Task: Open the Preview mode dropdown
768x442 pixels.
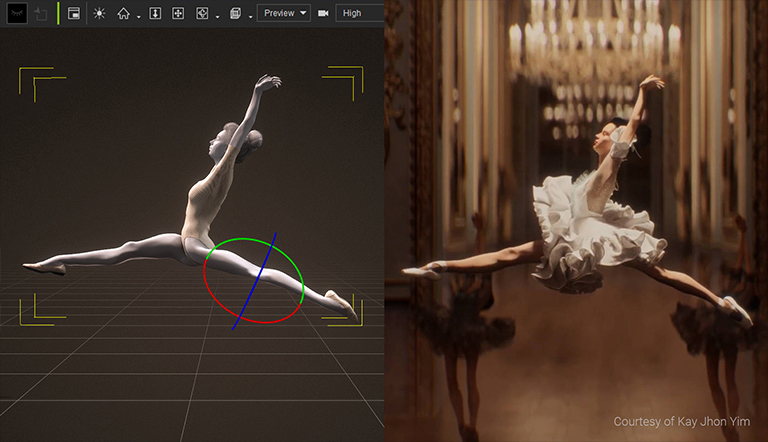Action: [284, 13]
